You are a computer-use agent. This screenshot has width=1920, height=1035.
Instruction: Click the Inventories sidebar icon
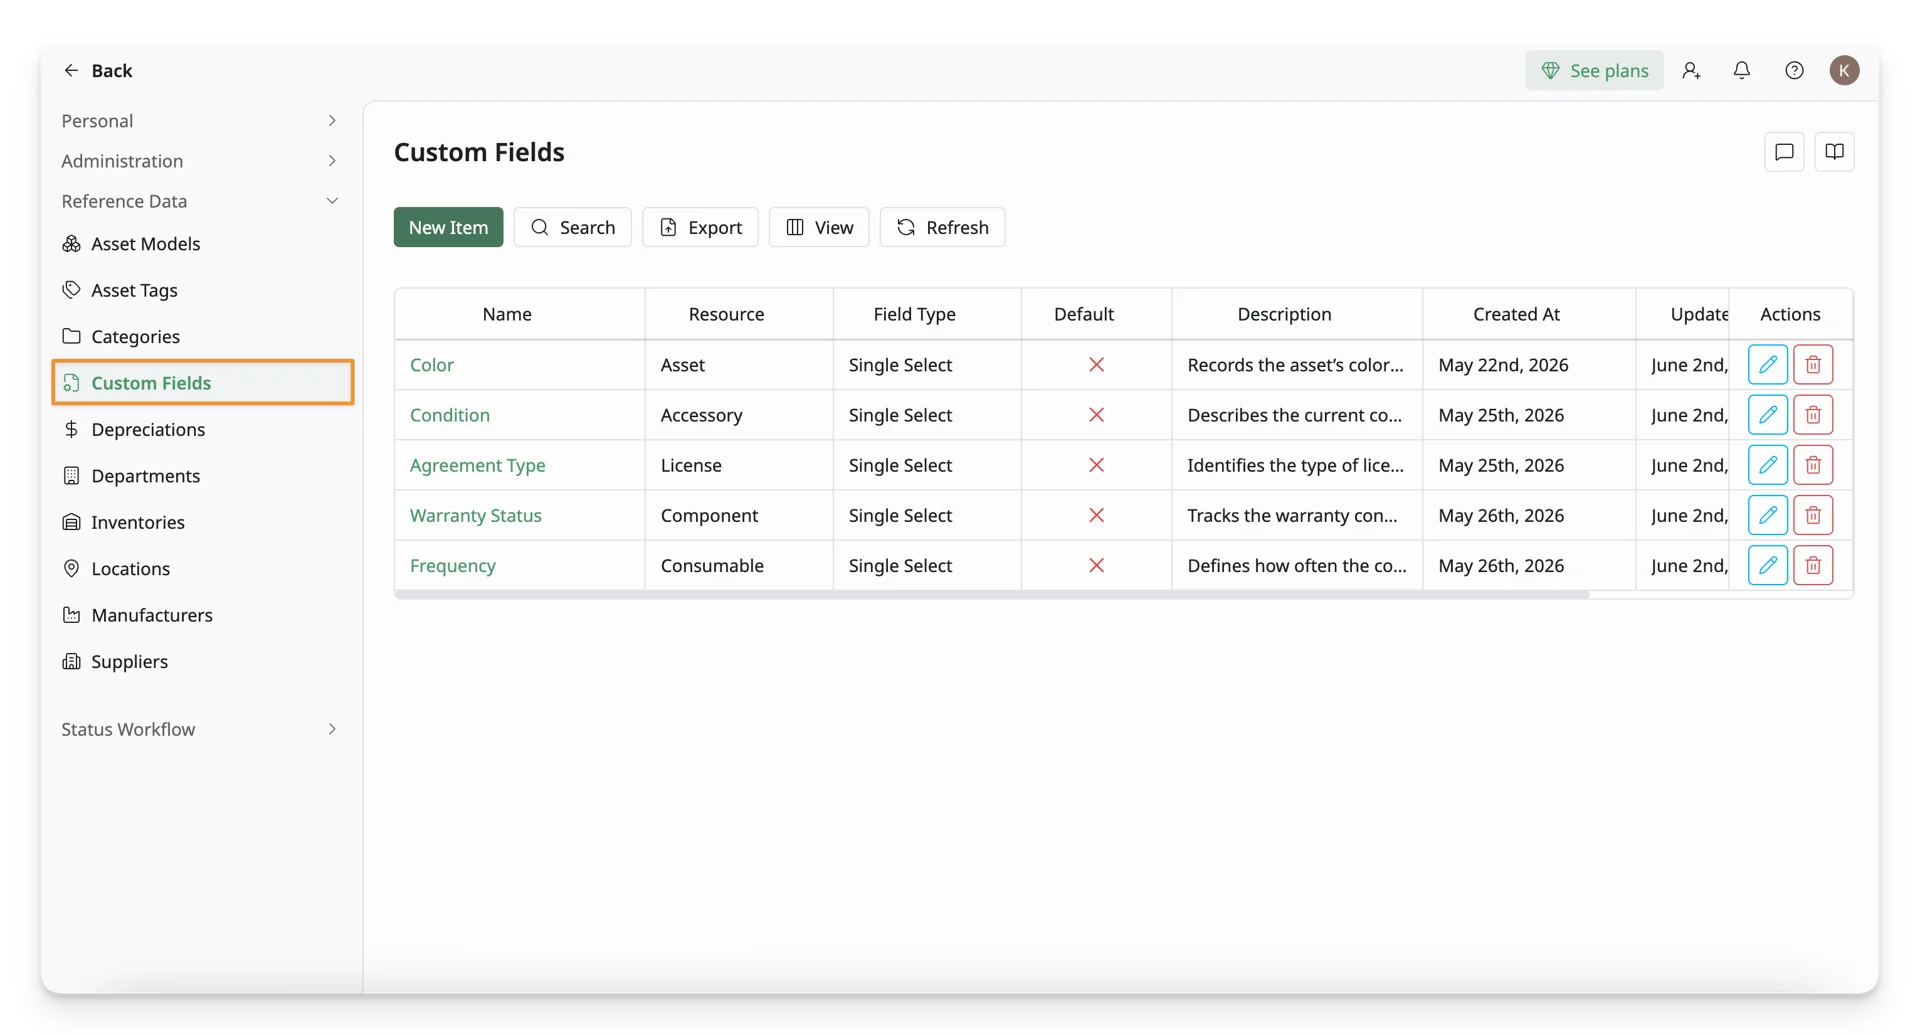click(71, 522)
